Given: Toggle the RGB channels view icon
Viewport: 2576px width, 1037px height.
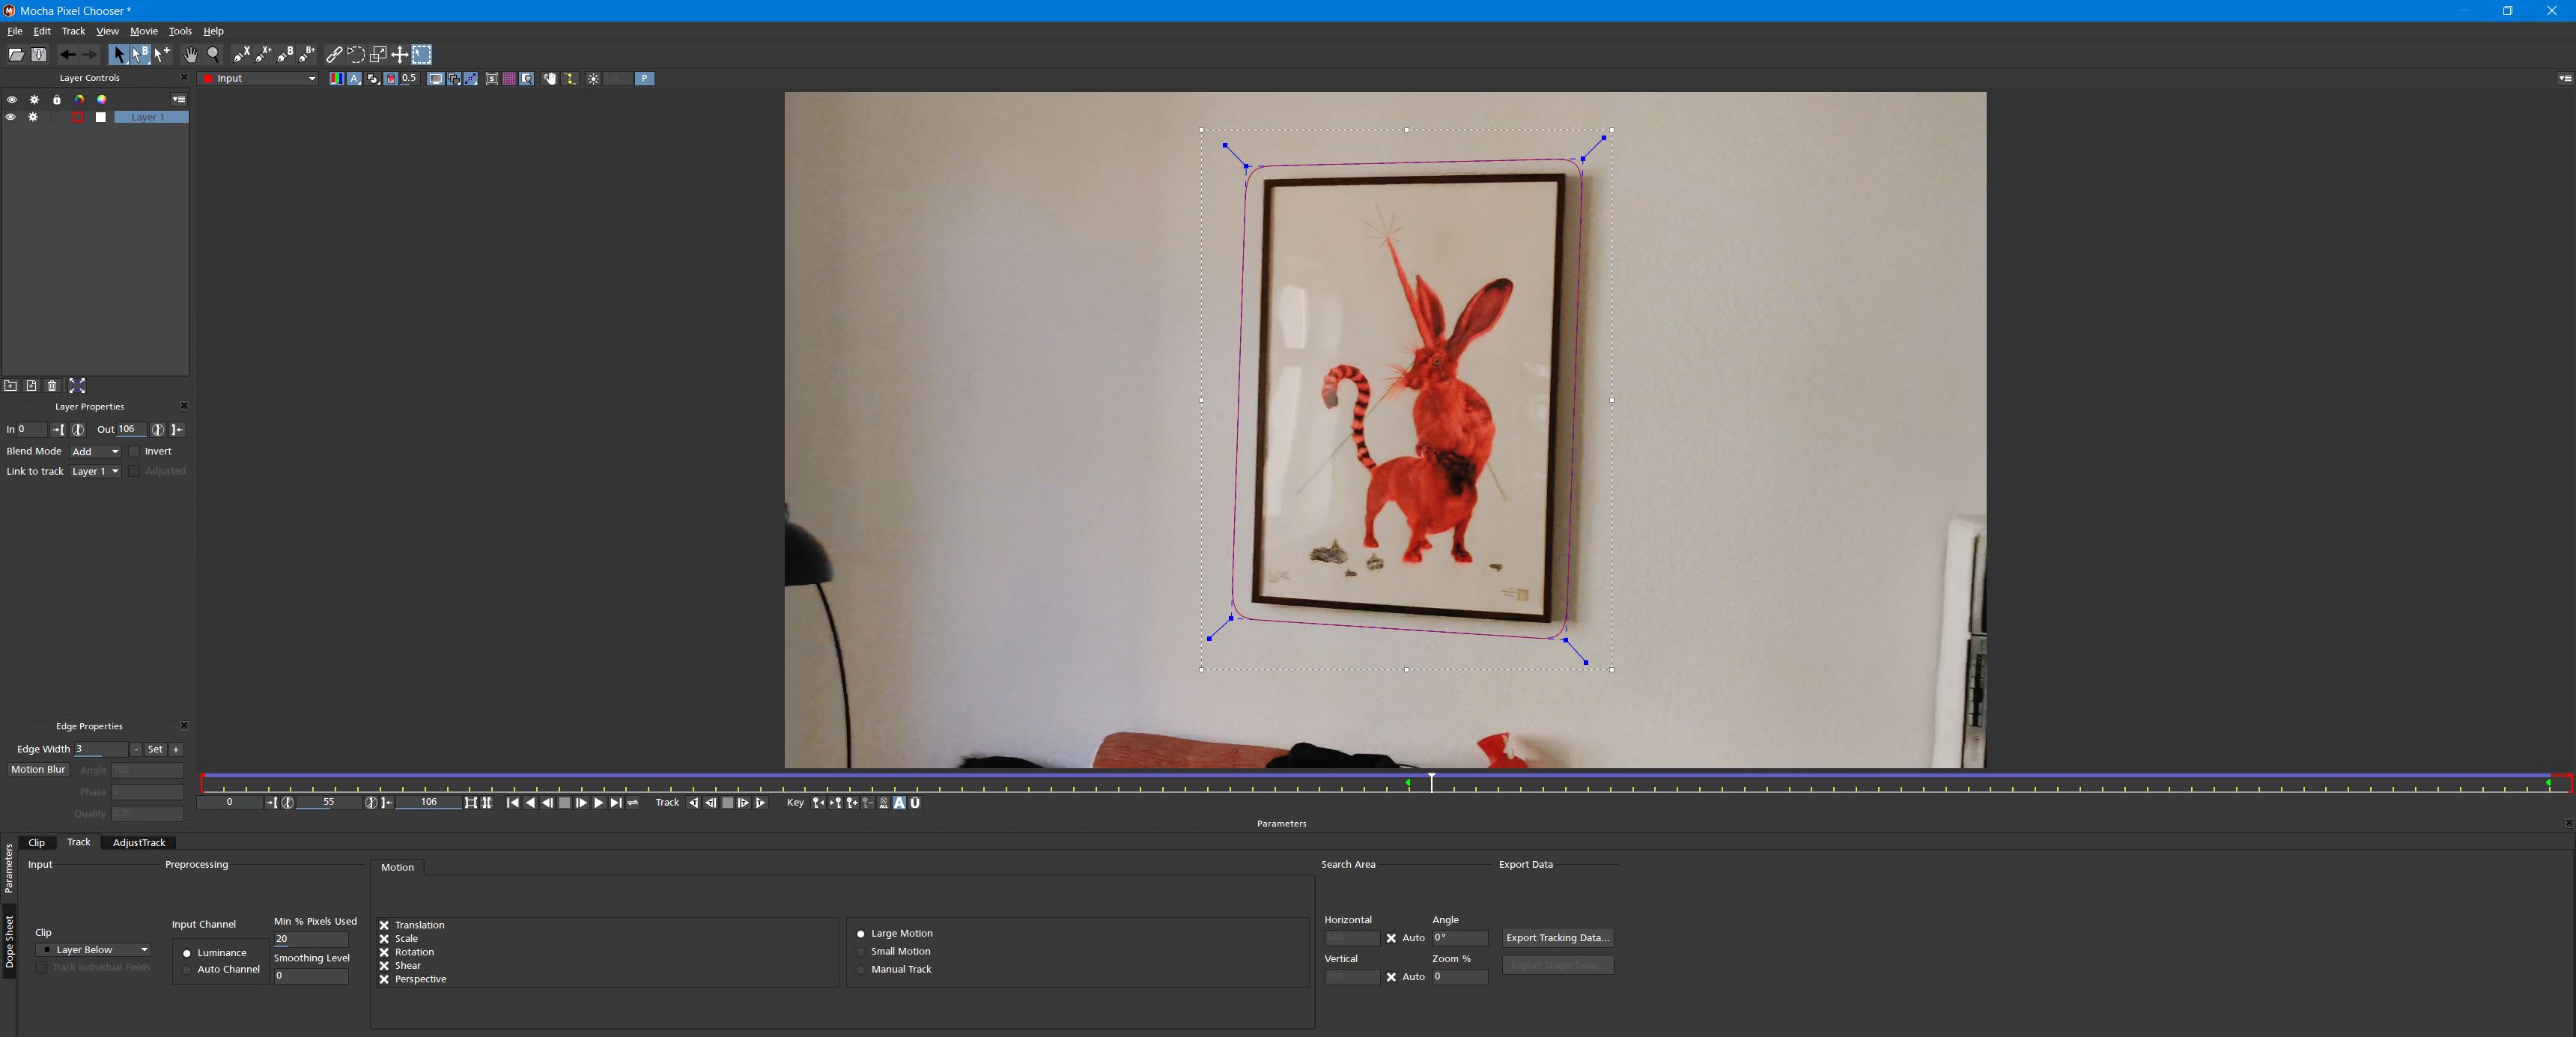Looking at the screenshot, I should [336, 78].
